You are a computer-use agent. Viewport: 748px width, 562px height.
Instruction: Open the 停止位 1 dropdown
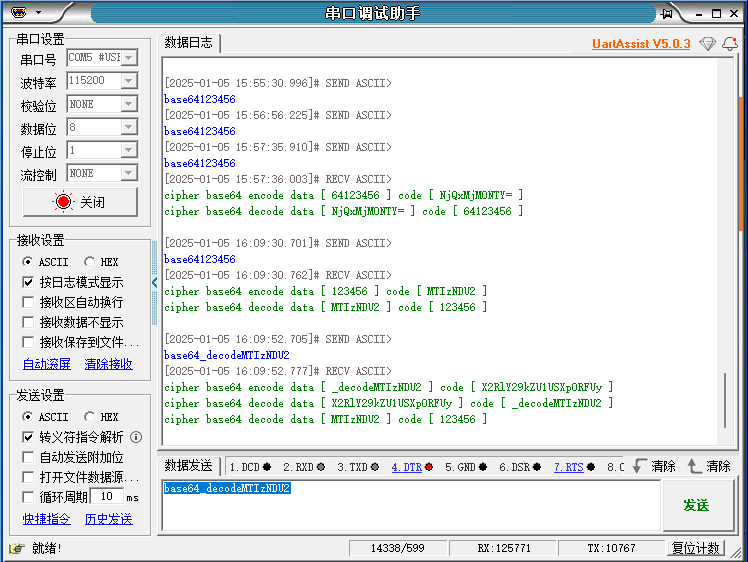point(128,150)
